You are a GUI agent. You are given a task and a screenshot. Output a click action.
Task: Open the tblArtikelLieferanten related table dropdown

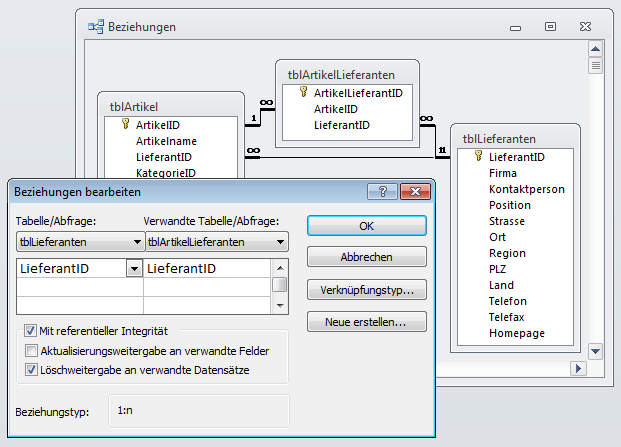pyautogui.click(x=281, y=242)
